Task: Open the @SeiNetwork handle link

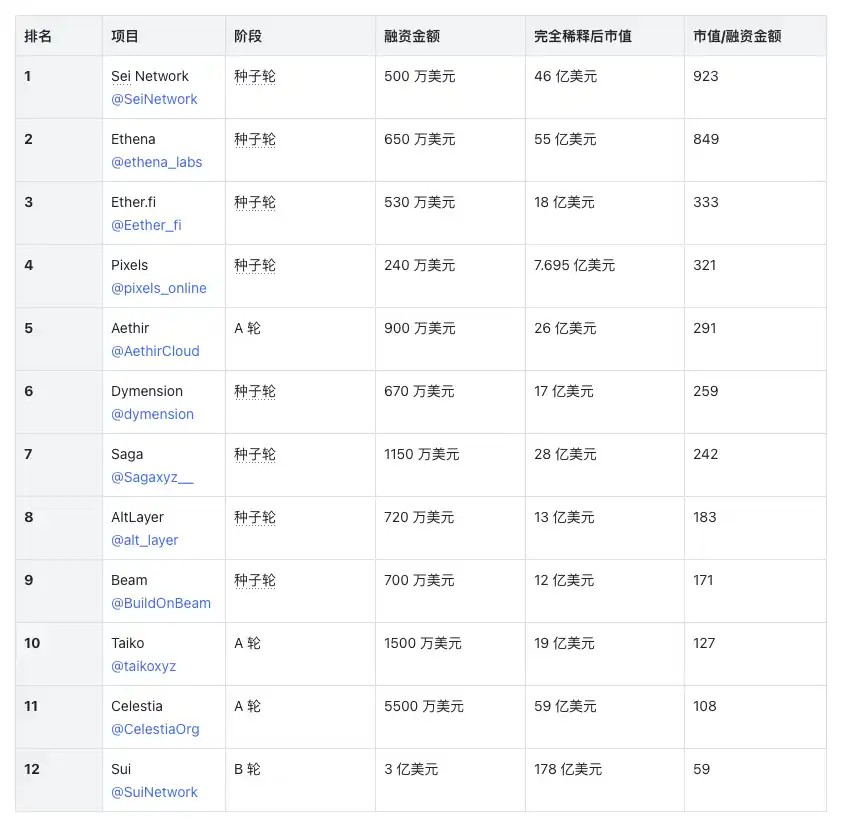Action: 154,99
